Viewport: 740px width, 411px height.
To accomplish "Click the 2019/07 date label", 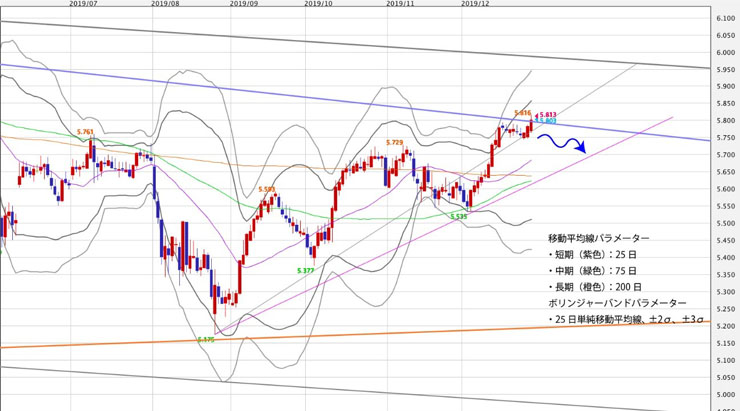I will (83, 3).
